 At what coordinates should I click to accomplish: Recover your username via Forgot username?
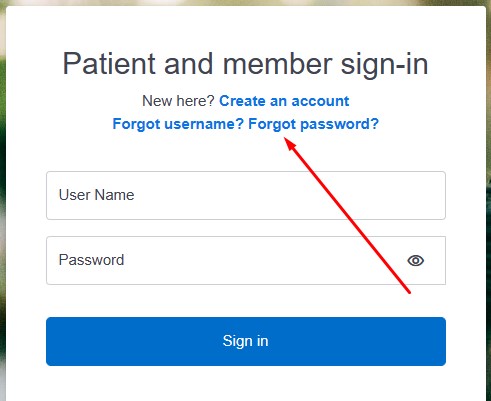[x=178, y=124]
